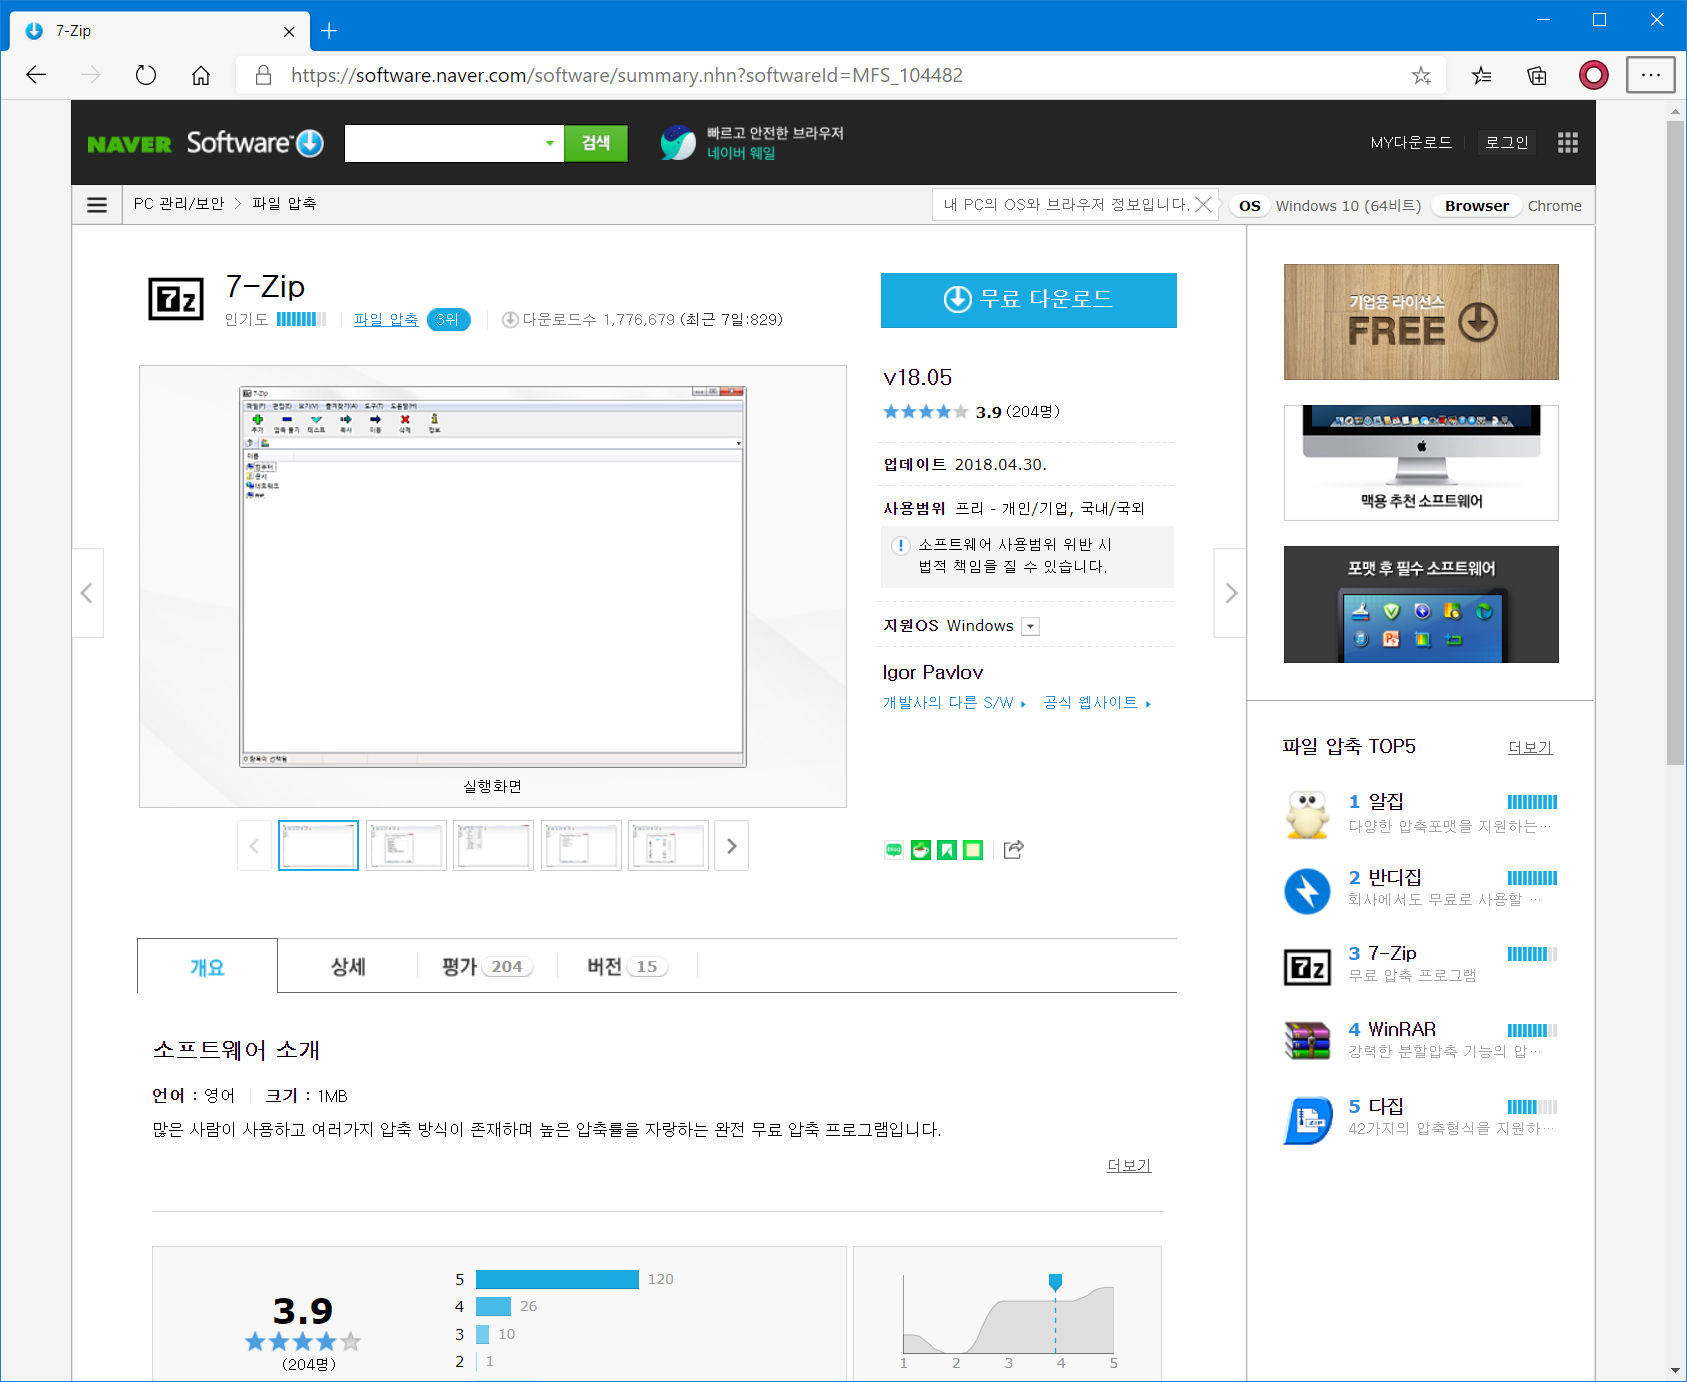
Task: Click the 다집 blue document icon
Action: click(x=1307, y=1120)
